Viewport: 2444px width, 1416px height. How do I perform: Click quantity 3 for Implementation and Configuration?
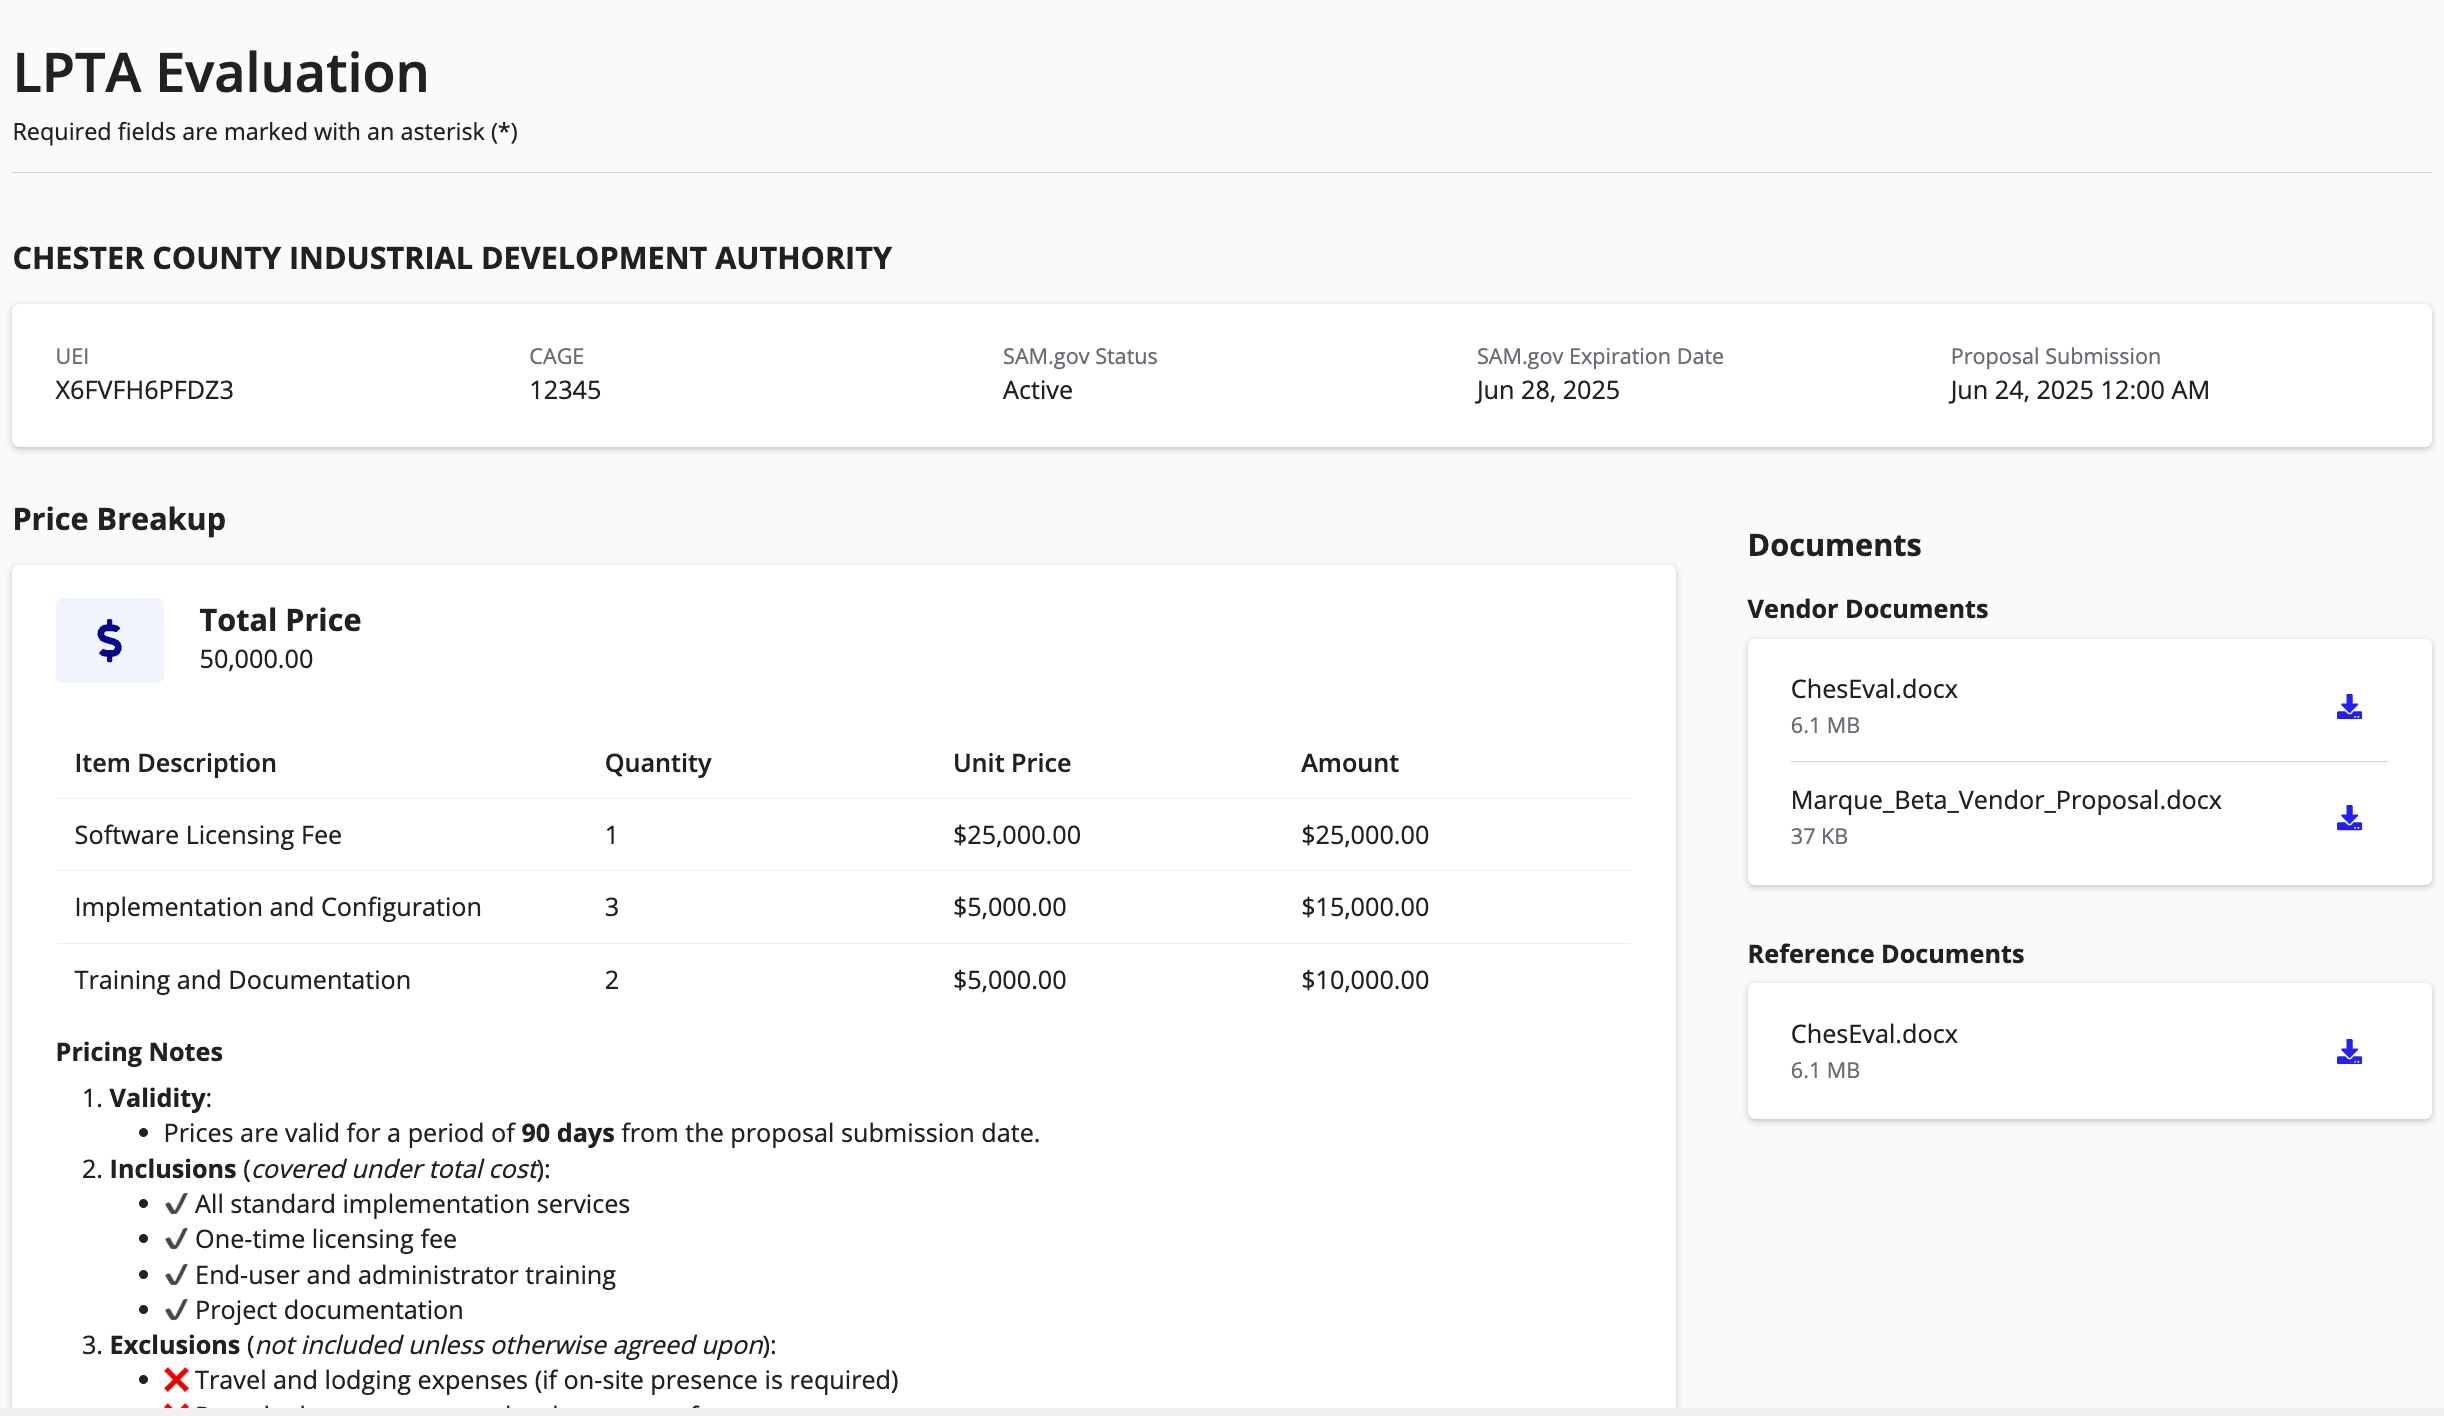pos(612,907)
